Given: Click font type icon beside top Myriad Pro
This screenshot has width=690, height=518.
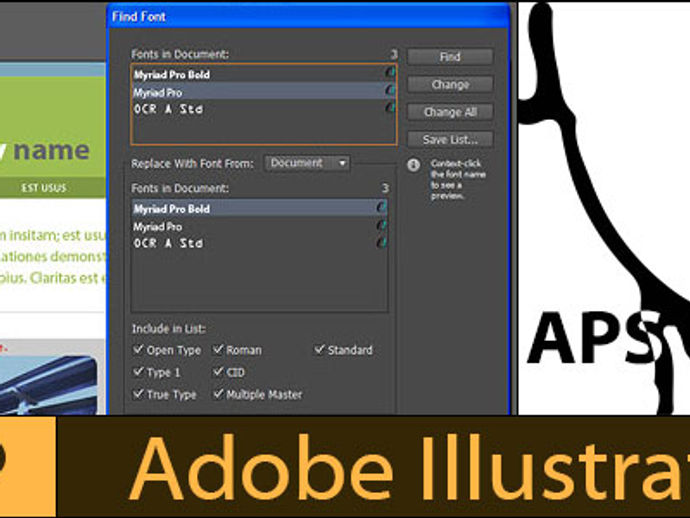Looking at the screenshot, I should click(389, 90).
